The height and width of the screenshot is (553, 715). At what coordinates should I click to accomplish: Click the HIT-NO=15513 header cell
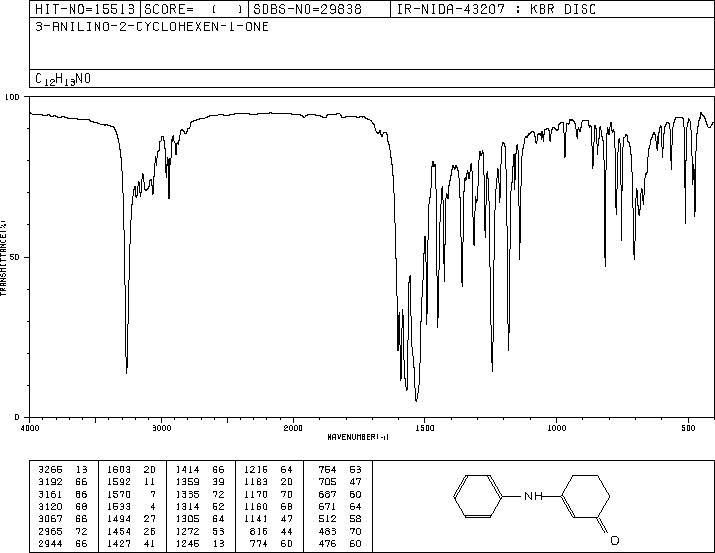85,9
